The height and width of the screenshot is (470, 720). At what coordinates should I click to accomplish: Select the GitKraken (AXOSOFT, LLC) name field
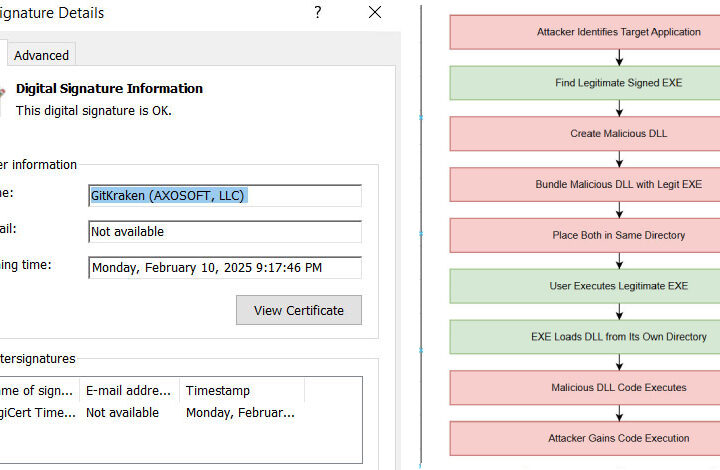[225, 196]
